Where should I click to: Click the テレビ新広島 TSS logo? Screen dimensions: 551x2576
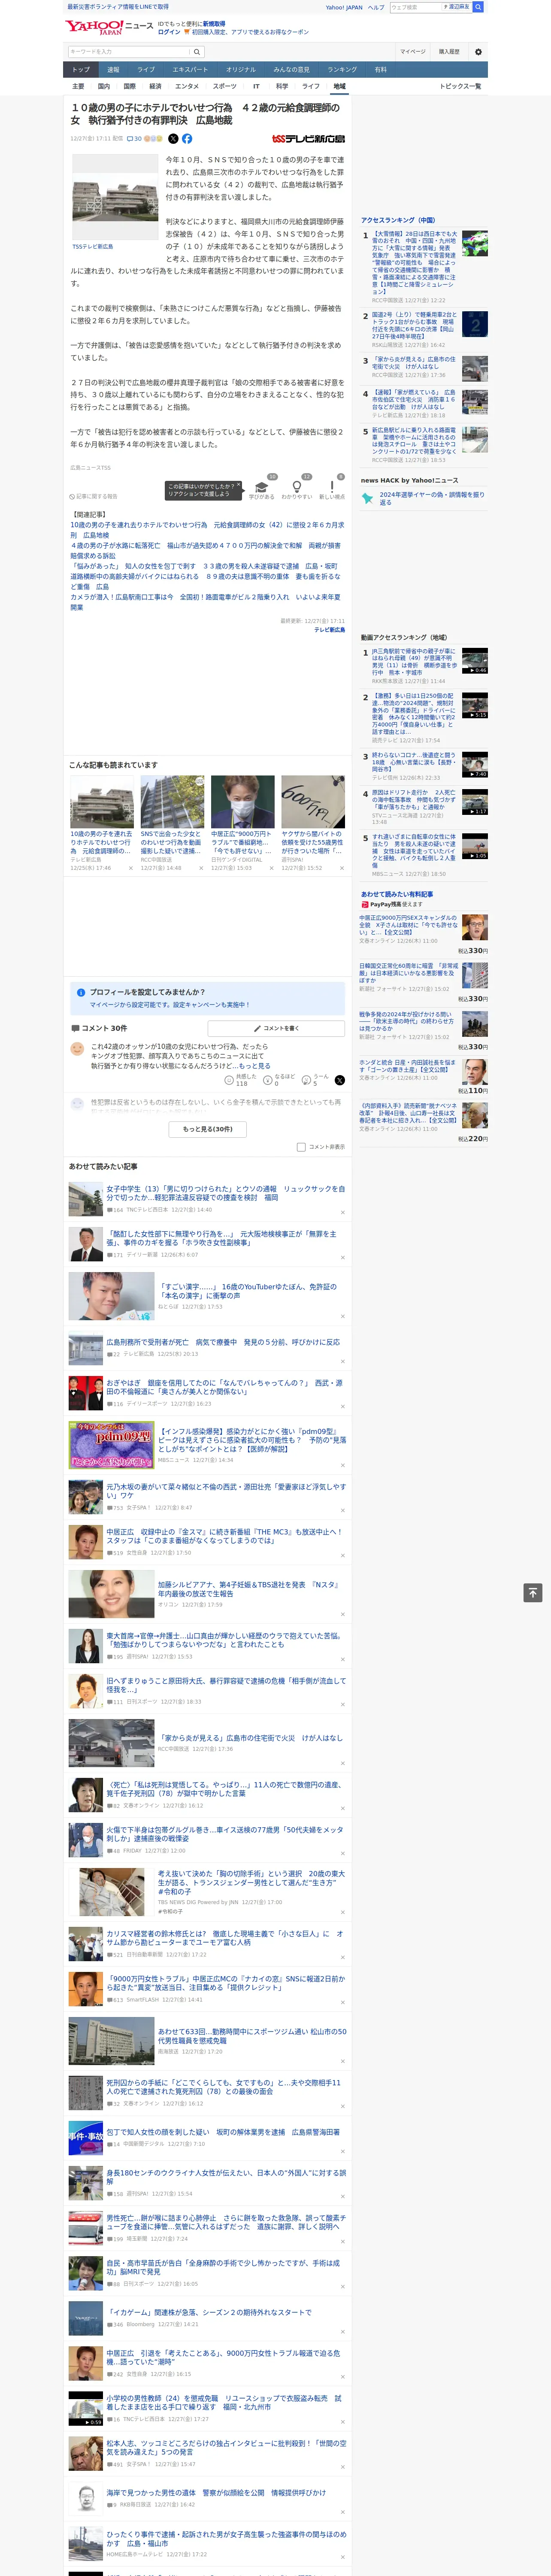(308, 139)
